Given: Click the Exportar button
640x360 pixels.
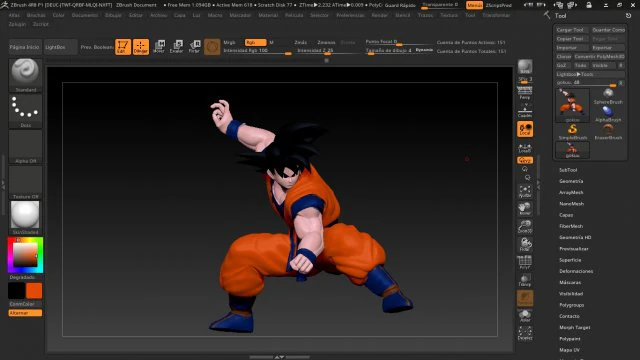Looking at the screenshot, I should (608, 48).
